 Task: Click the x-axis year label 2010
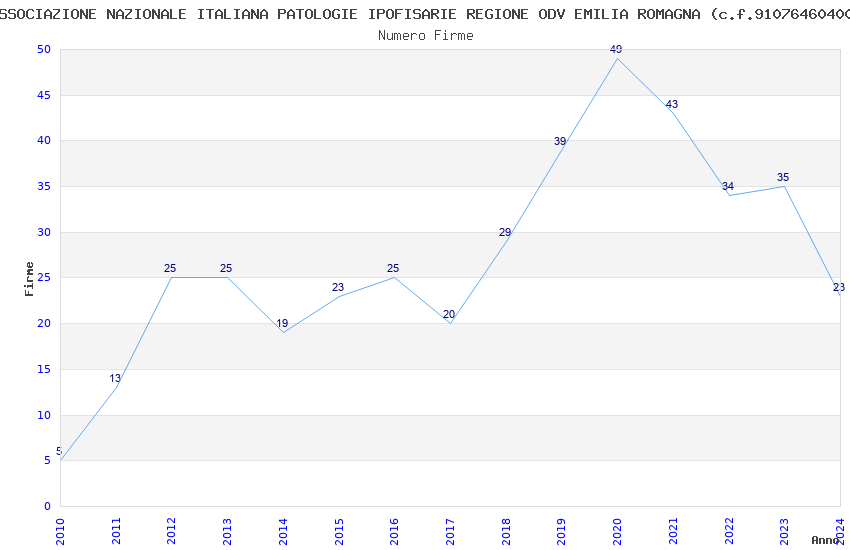(60, 531)
